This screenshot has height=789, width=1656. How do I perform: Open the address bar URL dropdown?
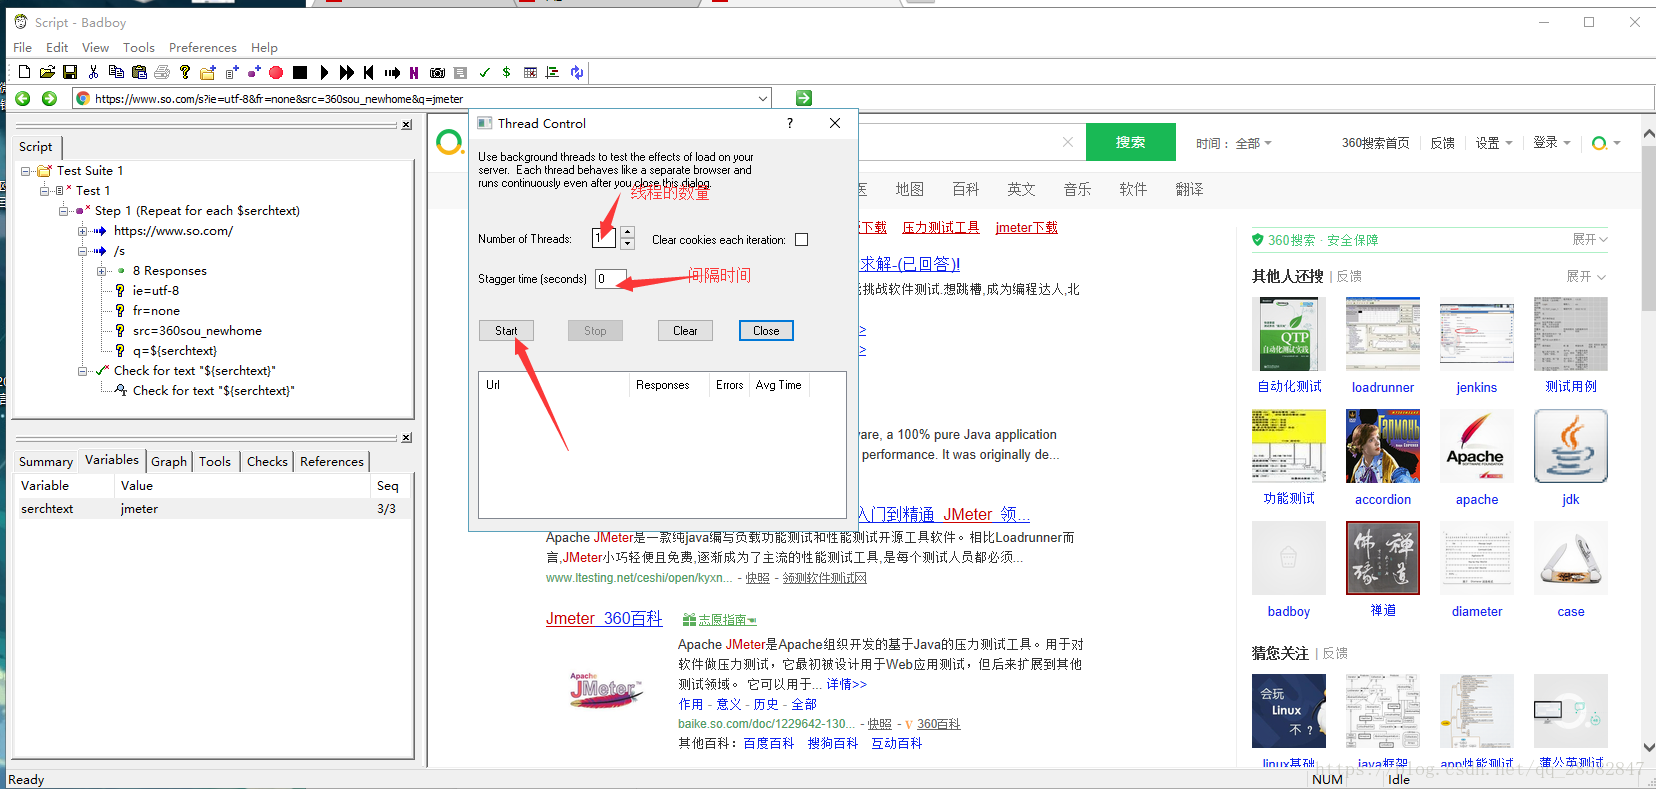763,98
